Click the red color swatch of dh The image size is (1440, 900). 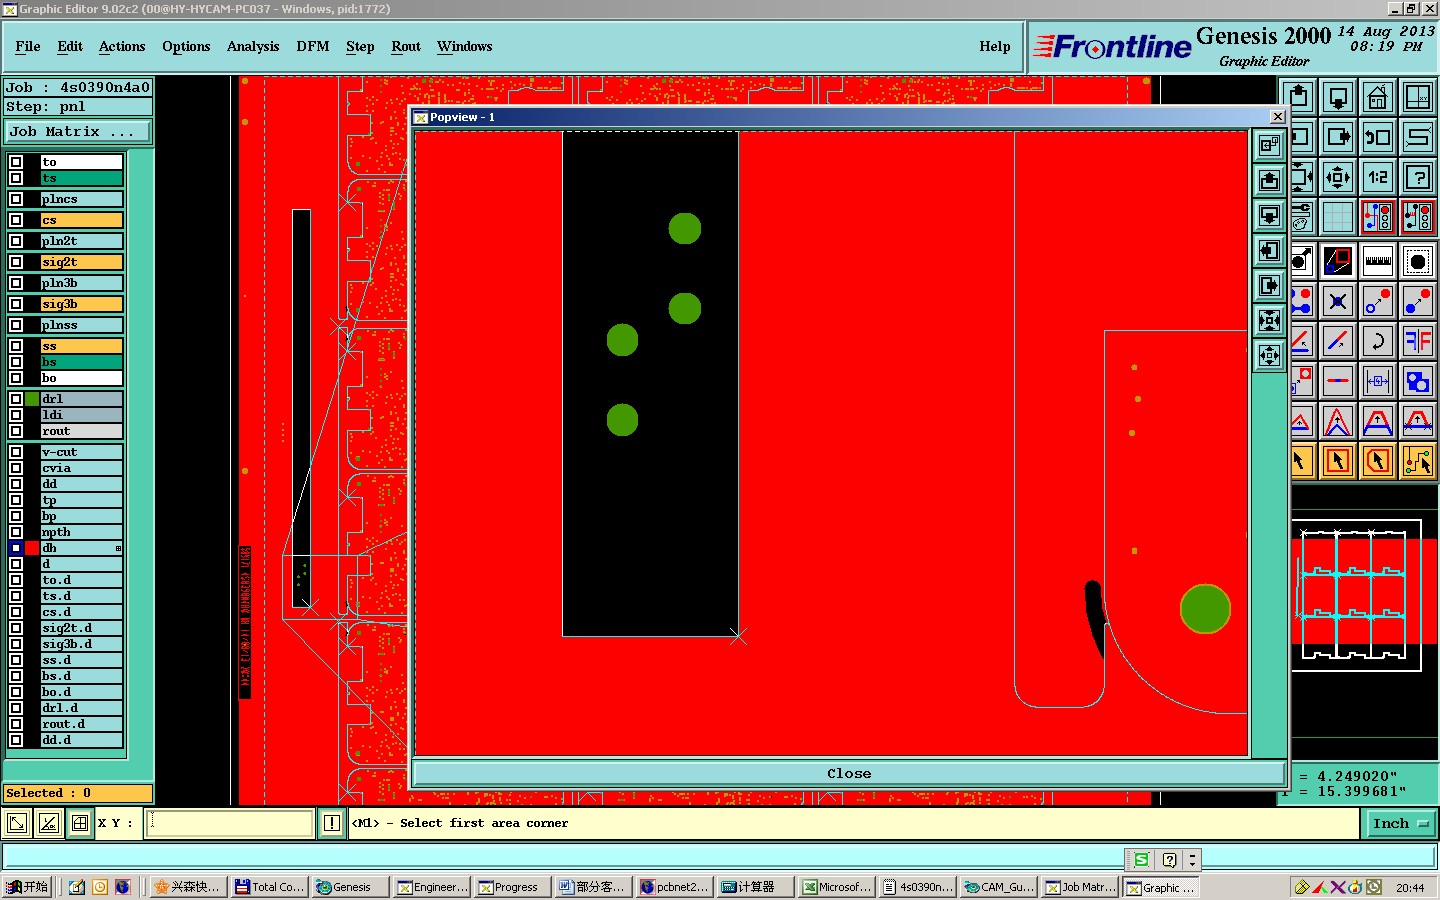32,548
